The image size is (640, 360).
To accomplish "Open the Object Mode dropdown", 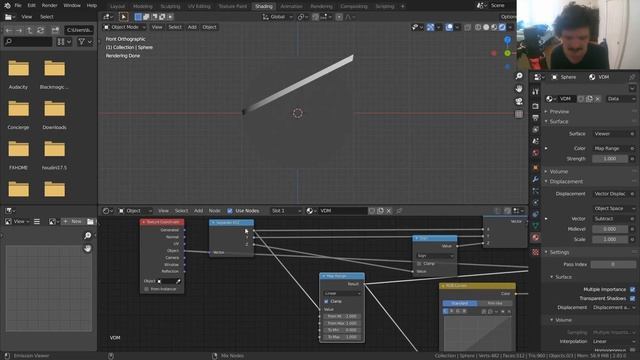I will point(124,27).
